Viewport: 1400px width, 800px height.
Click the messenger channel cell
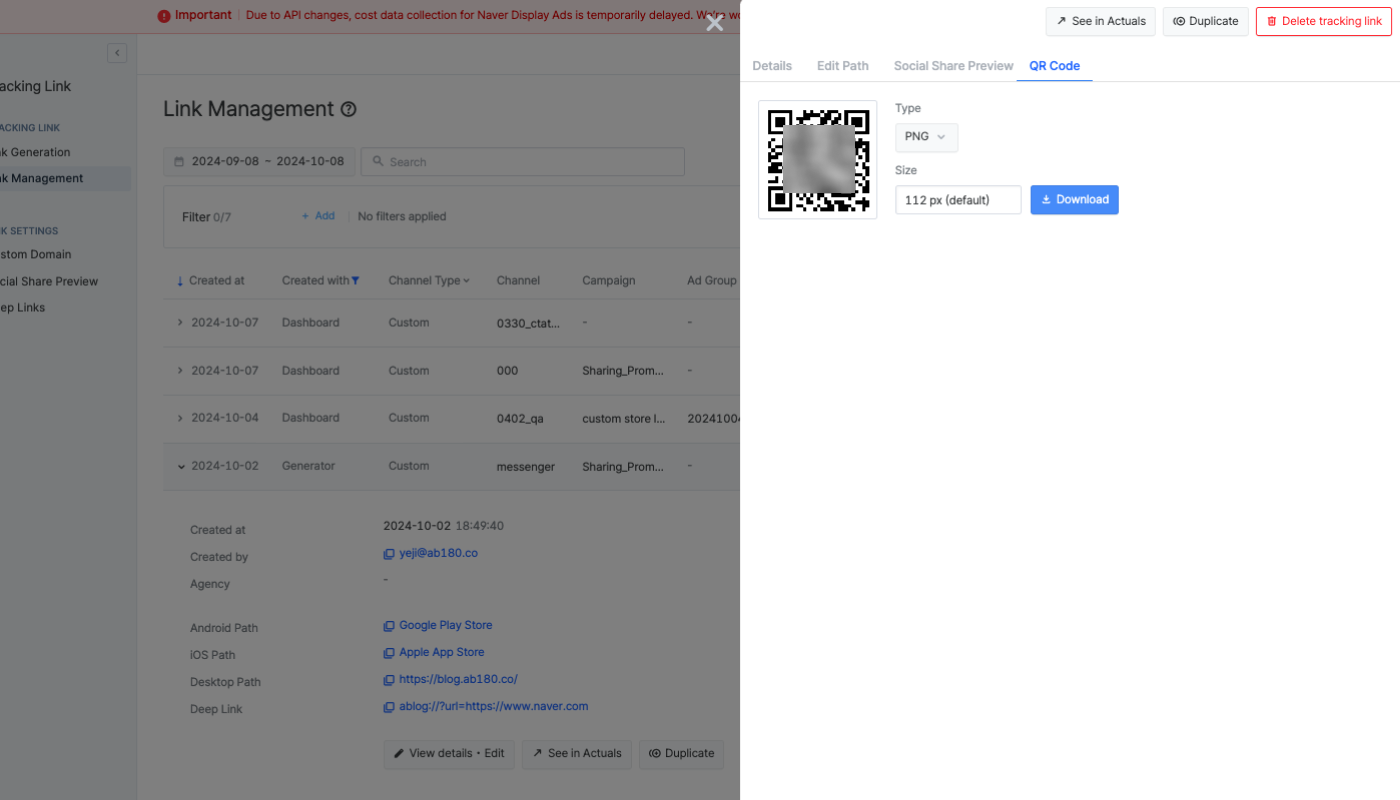(x=526, y=467)
